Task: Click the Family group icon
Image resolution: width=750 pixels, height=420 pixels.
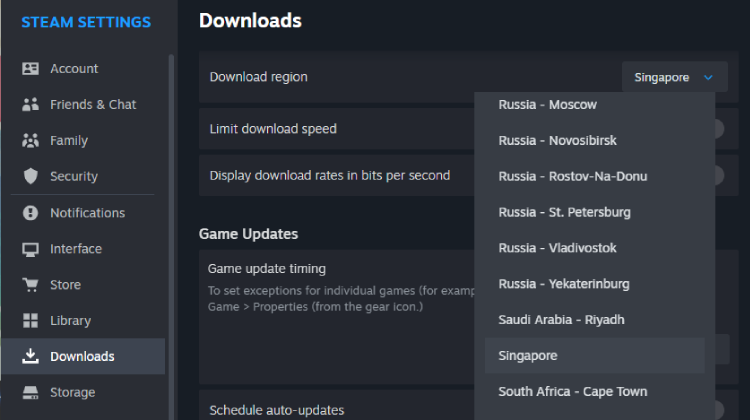Action: pyautogui.click(x=31, y=140)
